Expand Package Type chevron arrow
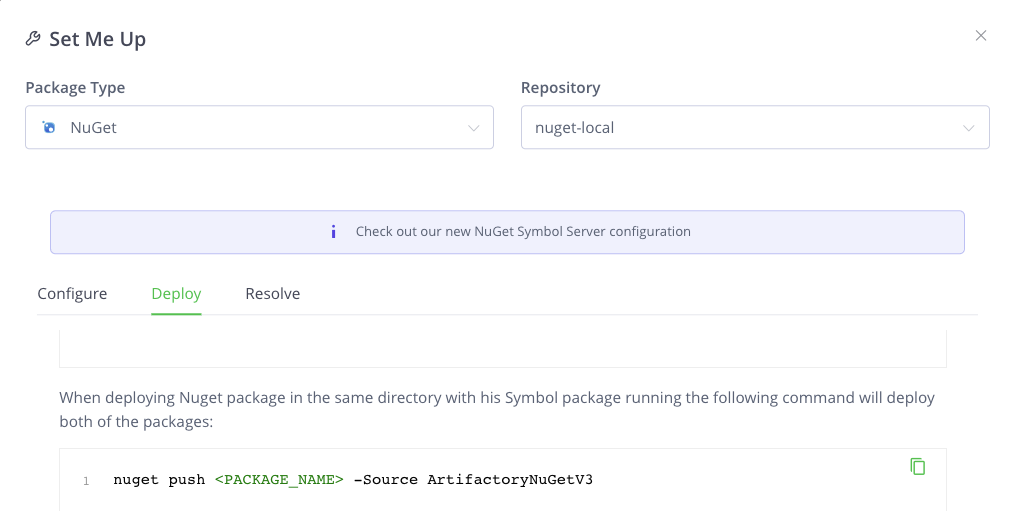This screenshot has height=511, width=1014. (473, 128)
